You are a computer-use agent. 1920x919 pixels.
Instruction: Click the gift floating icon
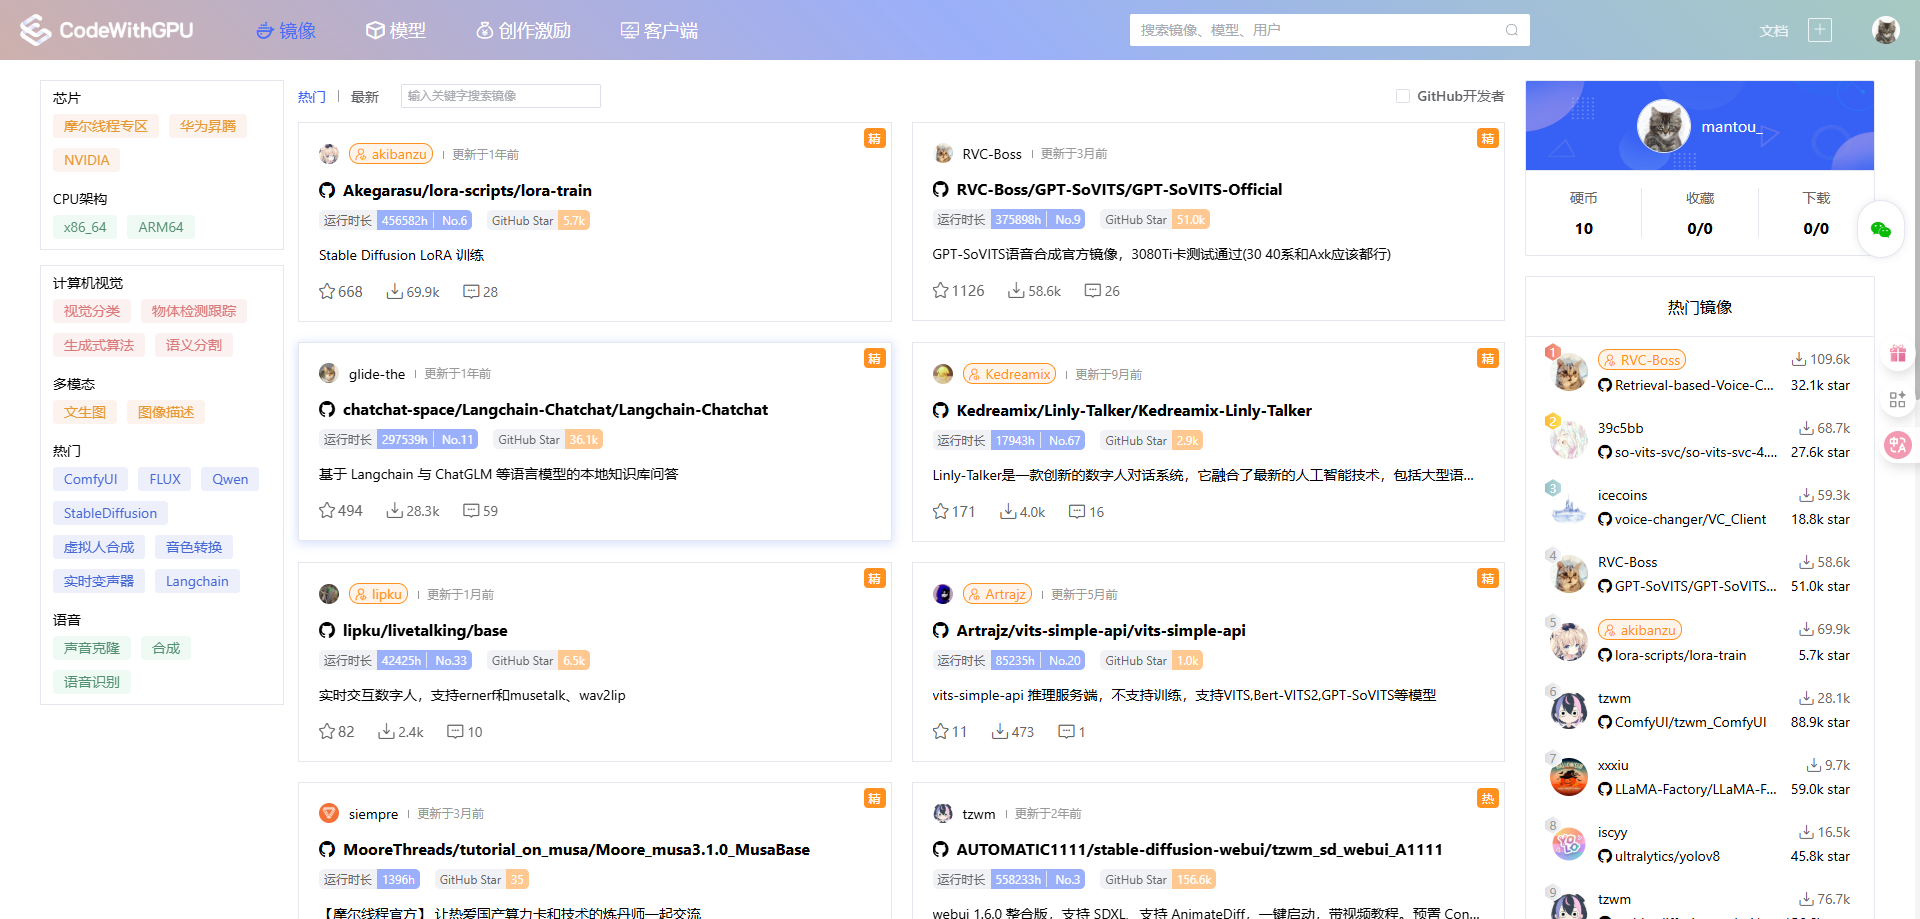tap(1897, 354)
